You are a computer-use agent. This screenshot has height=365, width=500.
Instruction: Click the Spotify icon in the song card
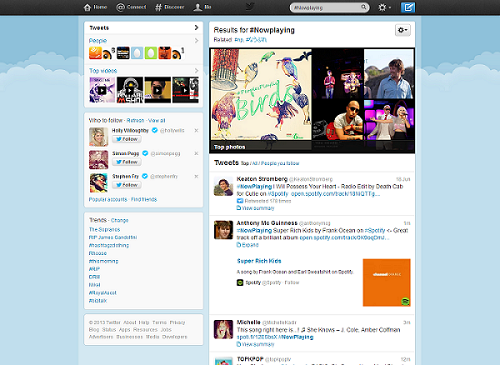coord(240,283)
